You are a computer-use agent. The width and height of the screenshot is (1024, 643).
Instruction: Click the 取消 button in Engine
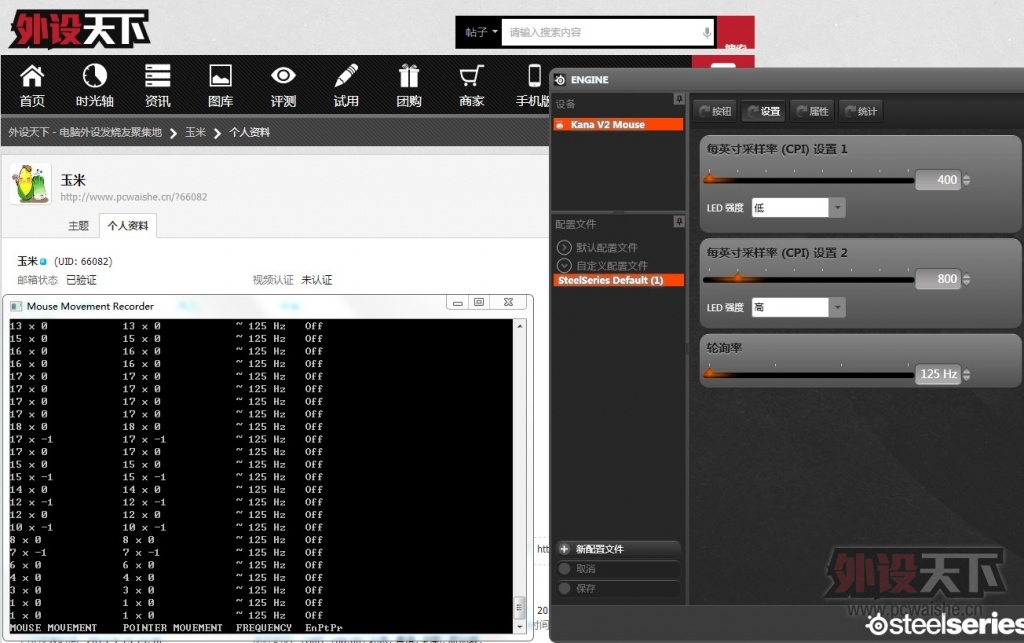[618, 569]
